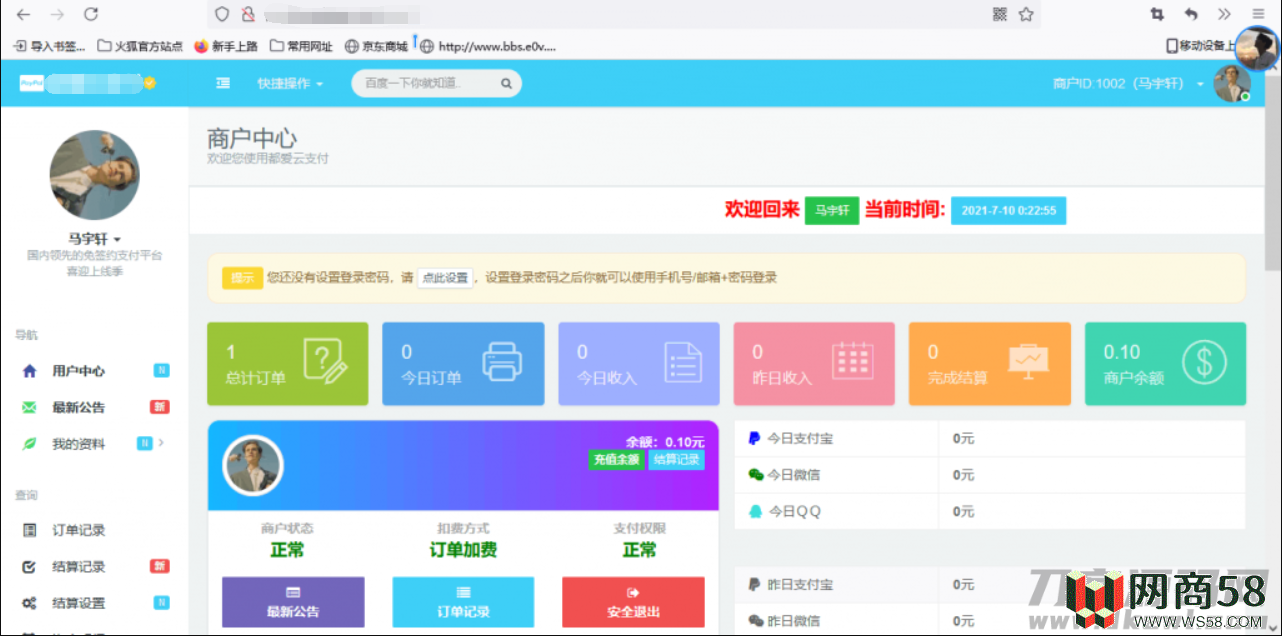Open the 新手上路 Firefox bookmark
Viewport: 1282px width, 636px height.
click(226, 46)
